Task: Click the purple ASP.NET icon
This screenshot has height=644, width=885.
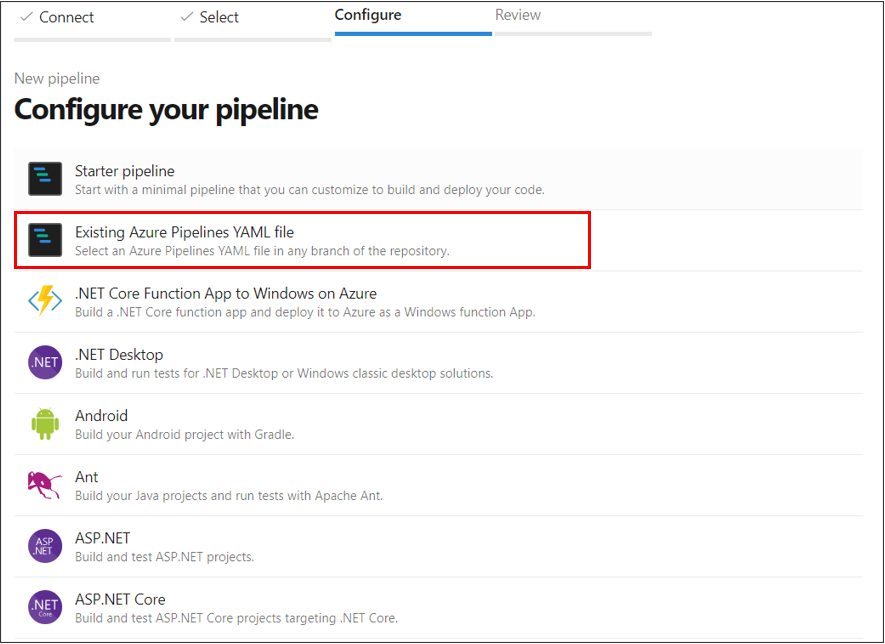Action: pyautogui.click(x=45, y=546)
